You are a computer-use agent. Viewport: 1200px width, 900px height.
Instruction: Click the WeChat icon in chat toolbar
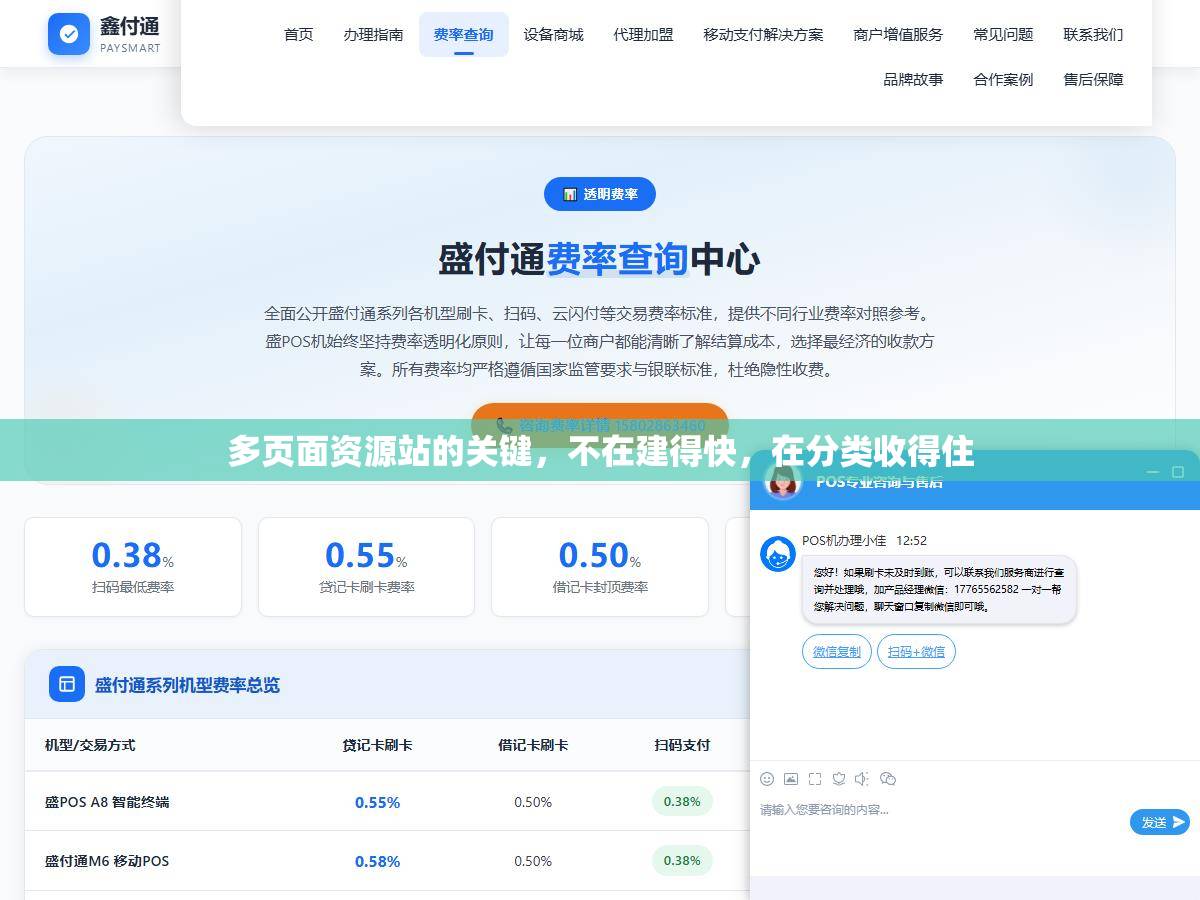[888, 779]
